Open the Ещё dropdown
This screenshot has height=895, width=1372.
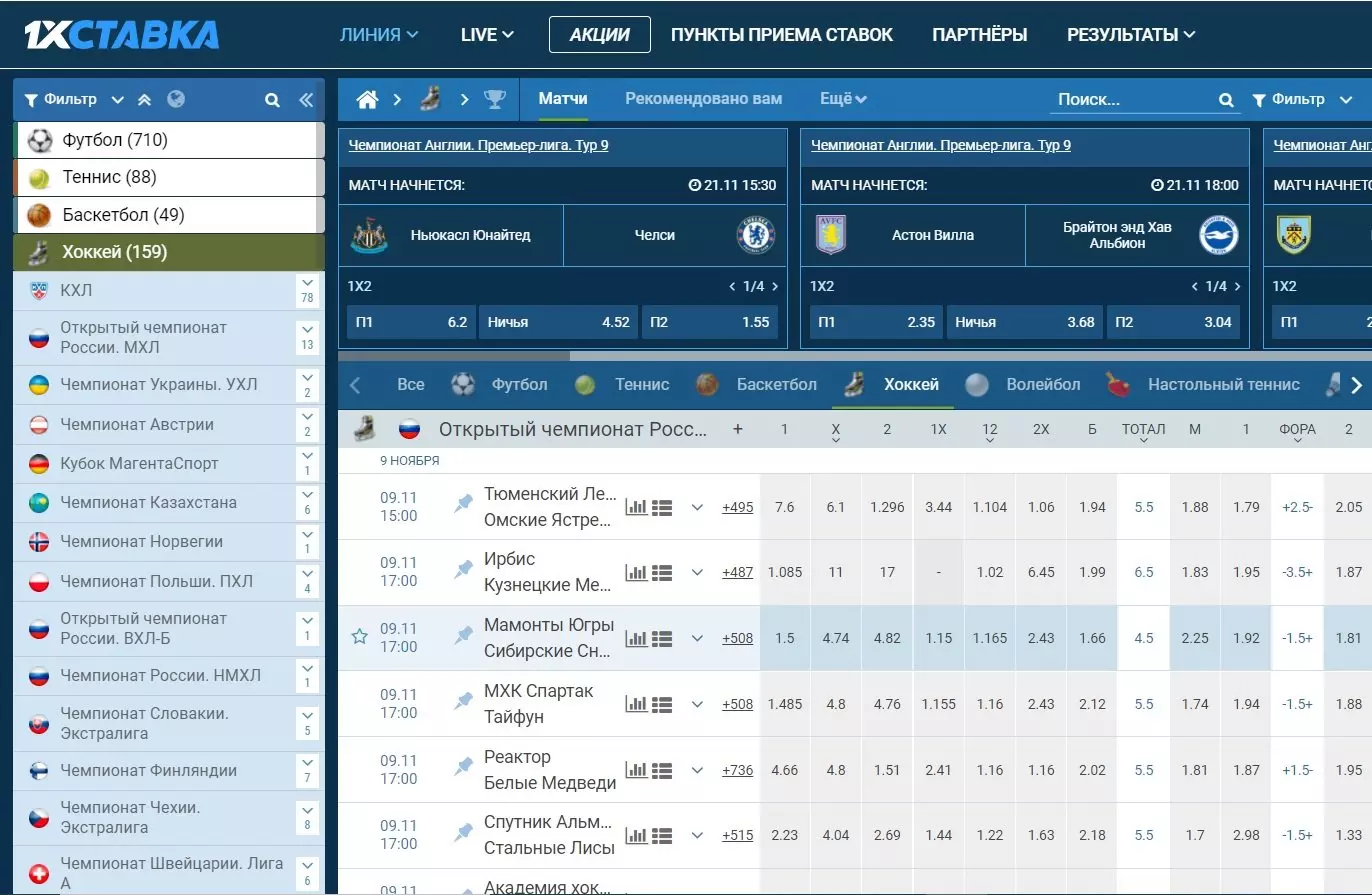click(x=842, y=99)
